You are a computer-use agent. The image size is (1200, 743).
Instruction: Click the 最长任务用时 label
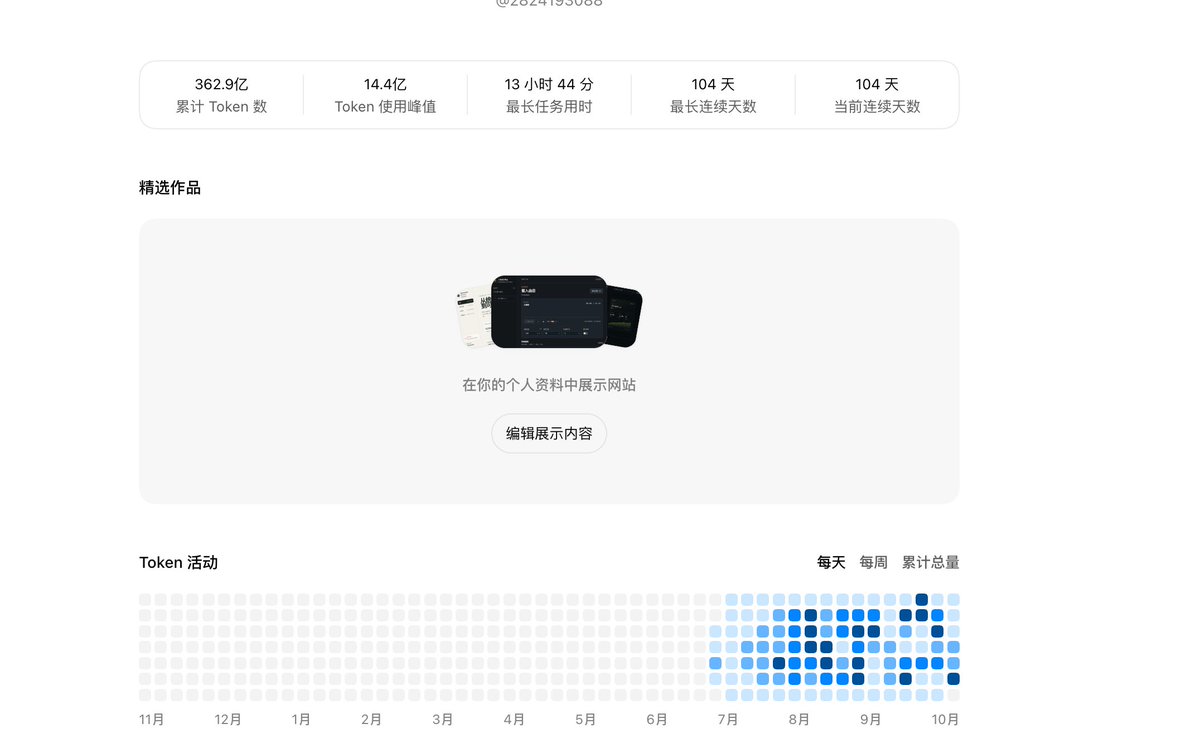[x=549, y=107]
